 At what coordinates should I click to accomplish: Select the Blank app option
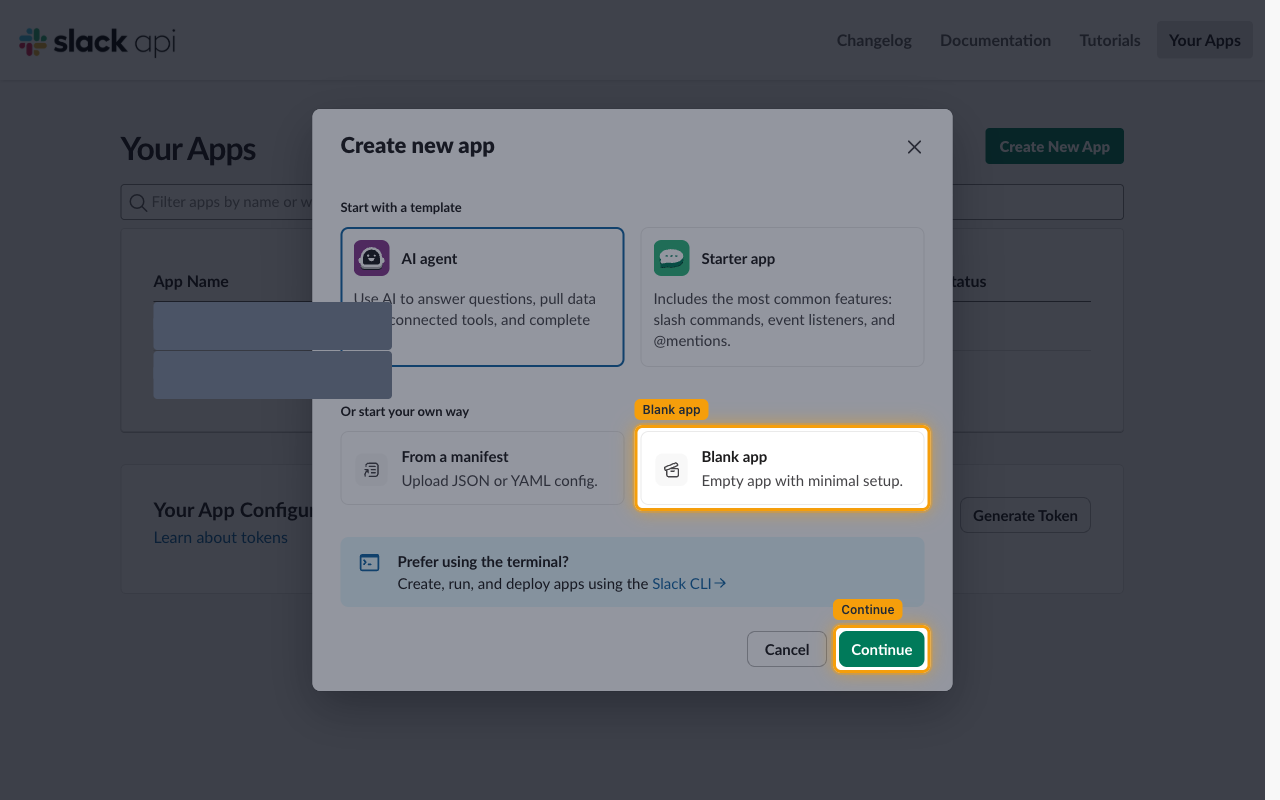pos(782,468)
